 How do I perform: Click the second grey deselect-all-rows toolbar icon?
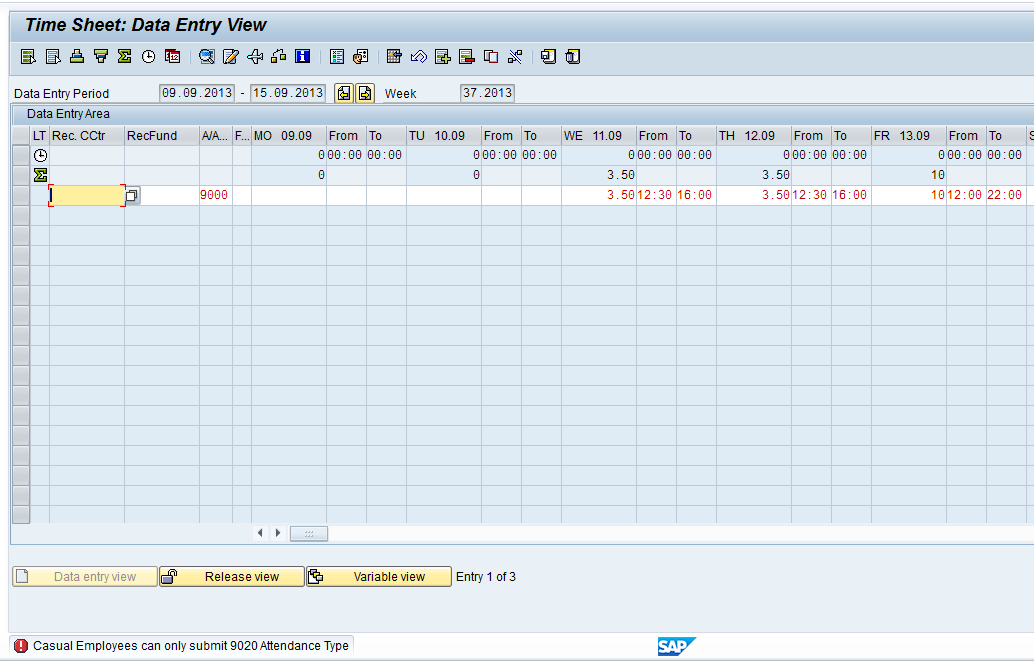(53, 57)
